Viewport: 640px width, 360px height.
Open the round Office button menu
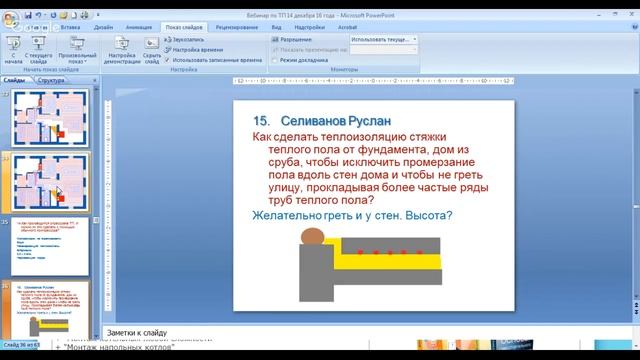pos(10,19)
